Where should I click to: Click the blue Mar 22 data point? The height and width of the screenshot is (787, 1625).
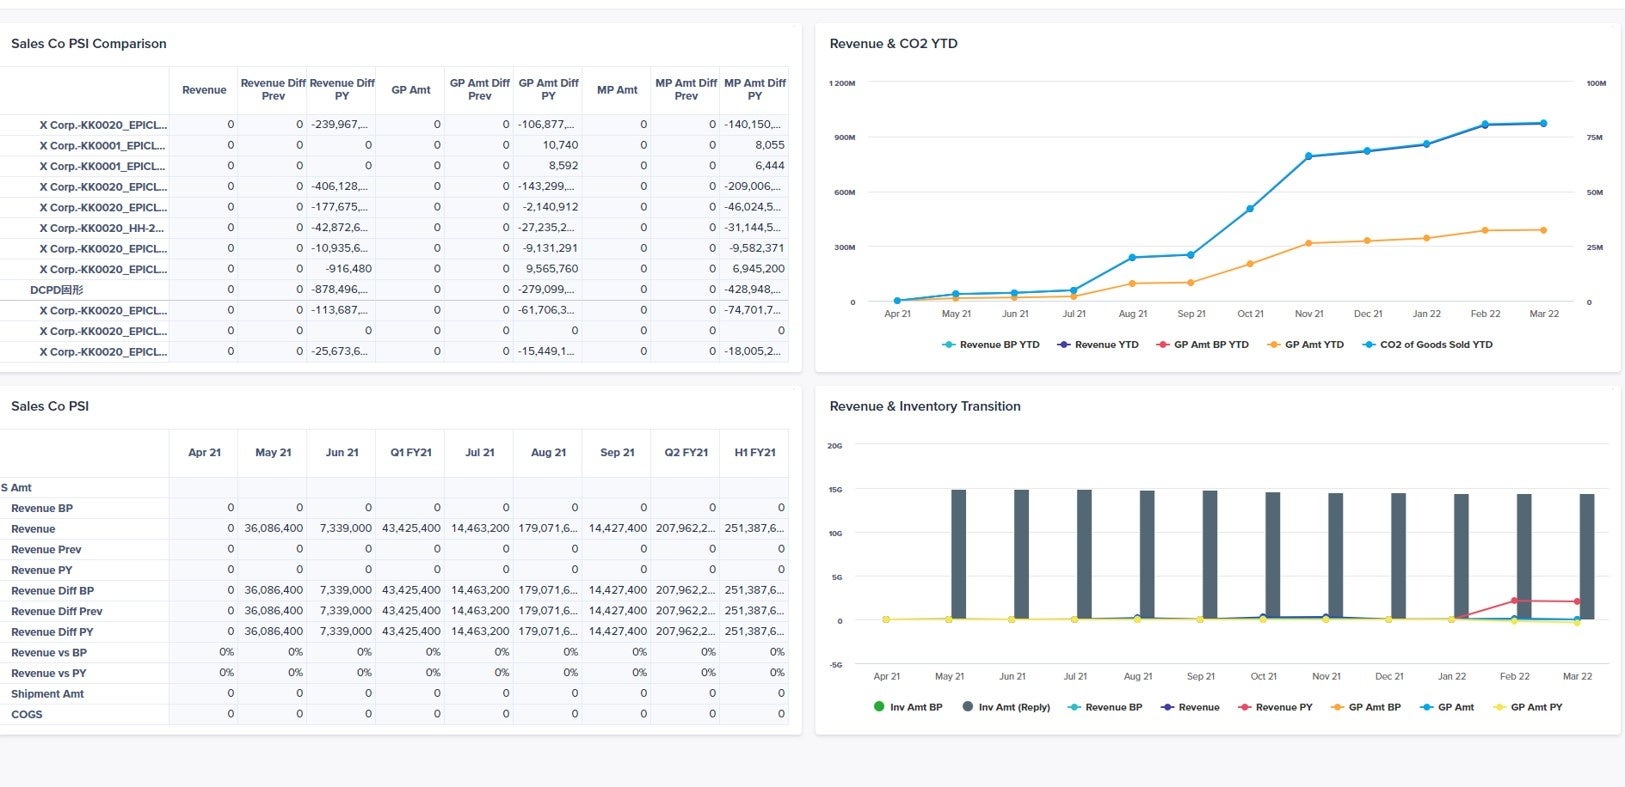(1543, 124)
